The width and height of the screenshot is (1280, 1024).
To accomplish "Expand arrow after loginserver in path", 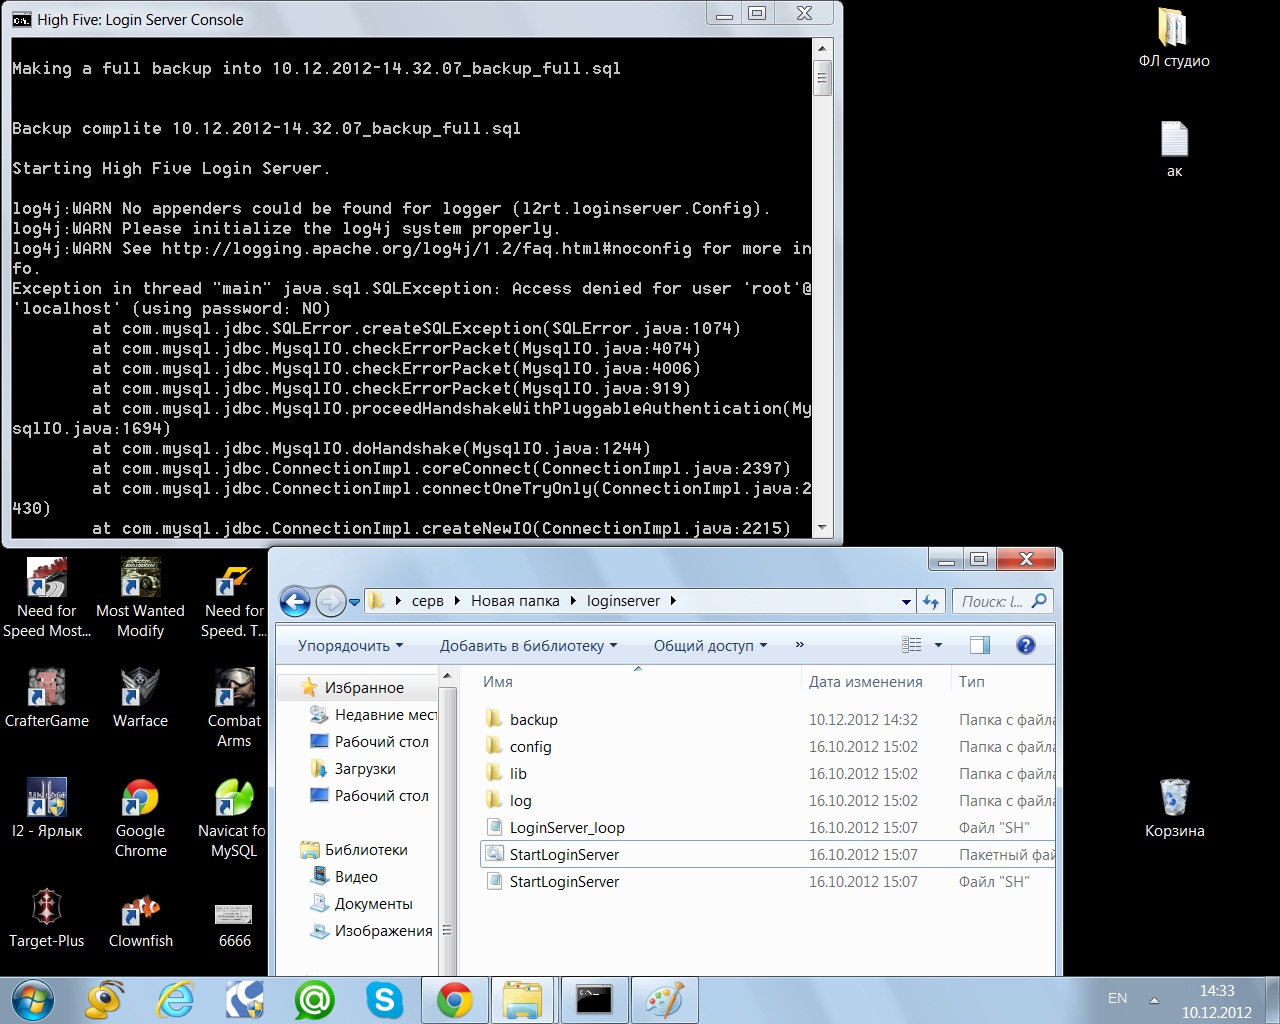I will (673, 601).
